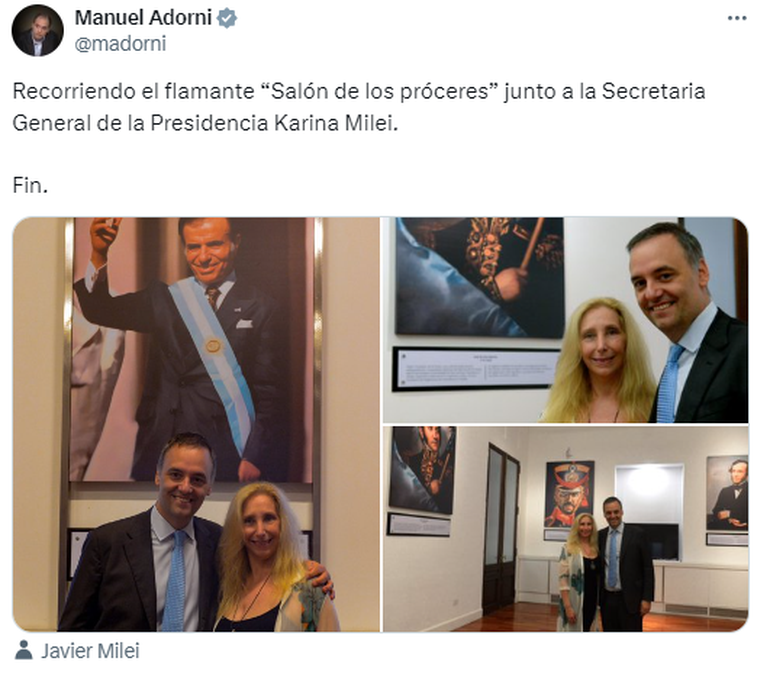Click the black-framed plaque under the top-right painting
This screenshot has width=770, height=674.
coord(476,369)
